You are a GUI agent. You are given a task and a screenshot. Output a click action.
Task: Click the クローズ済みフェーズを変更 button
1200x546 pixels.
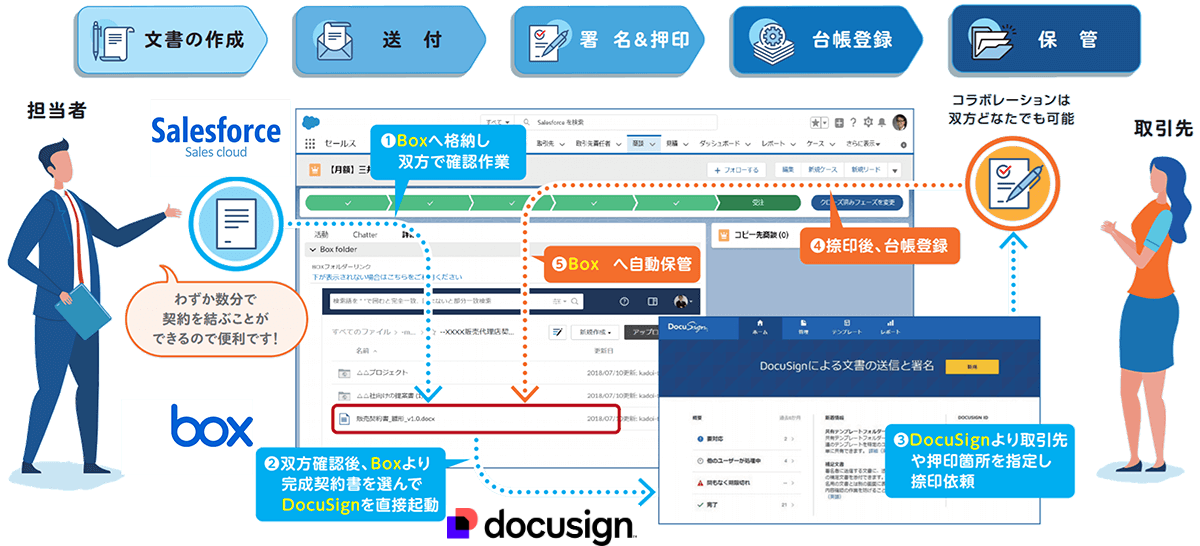tap(857, 202)
